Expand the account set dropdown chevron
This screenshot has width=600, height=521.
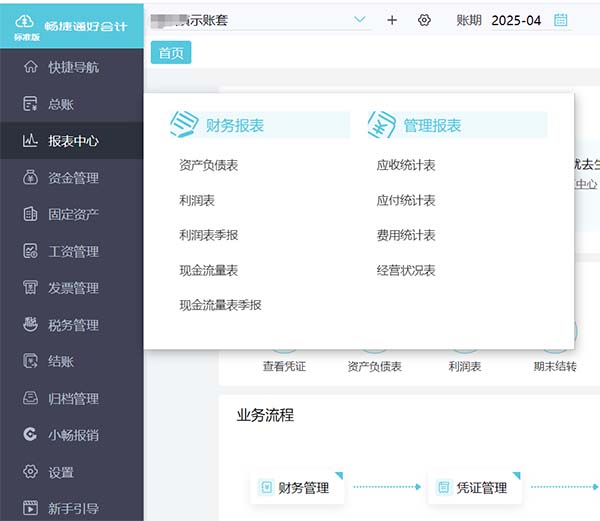click(x=360, y=19)
